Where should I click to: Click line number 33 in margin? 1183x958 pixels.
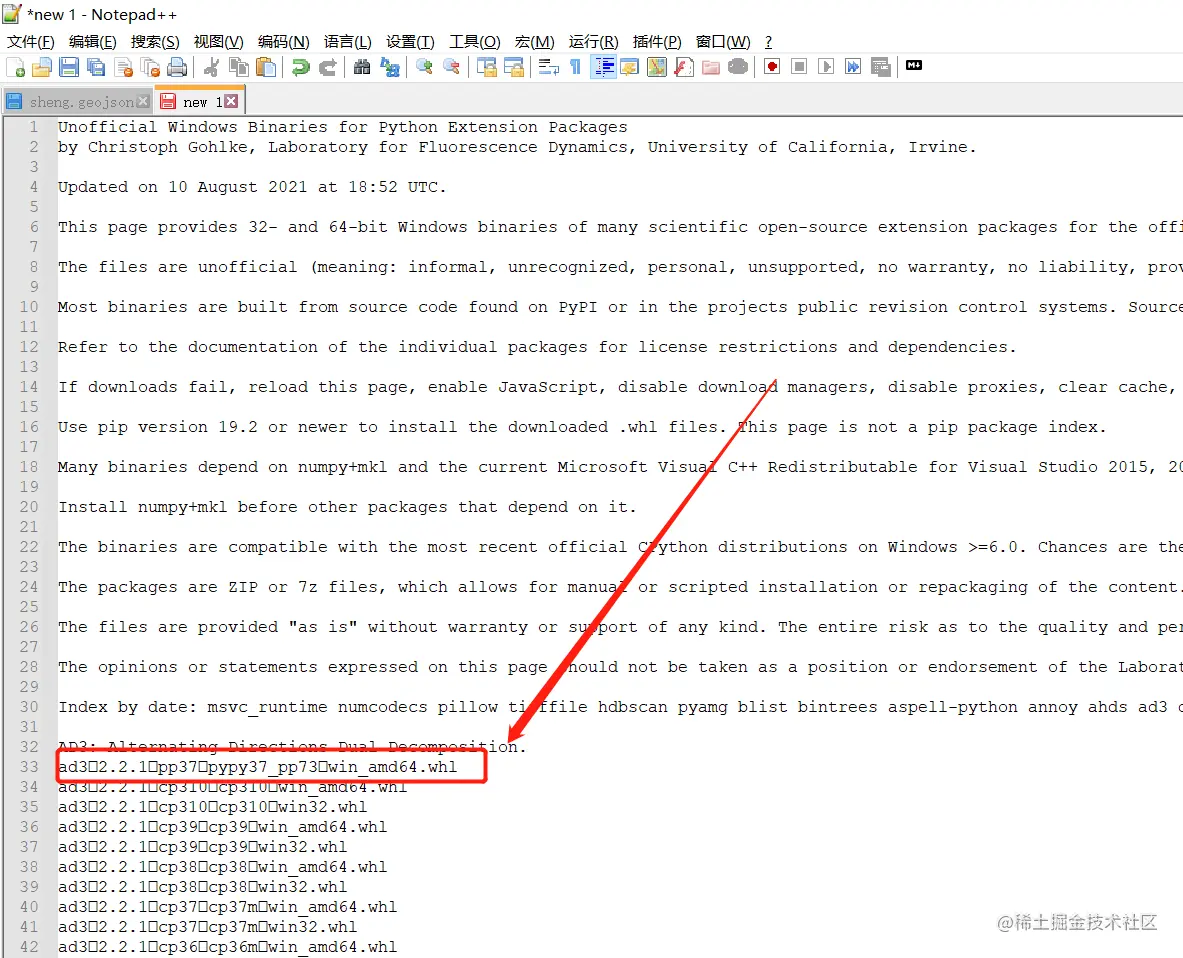tap(29, 766)
